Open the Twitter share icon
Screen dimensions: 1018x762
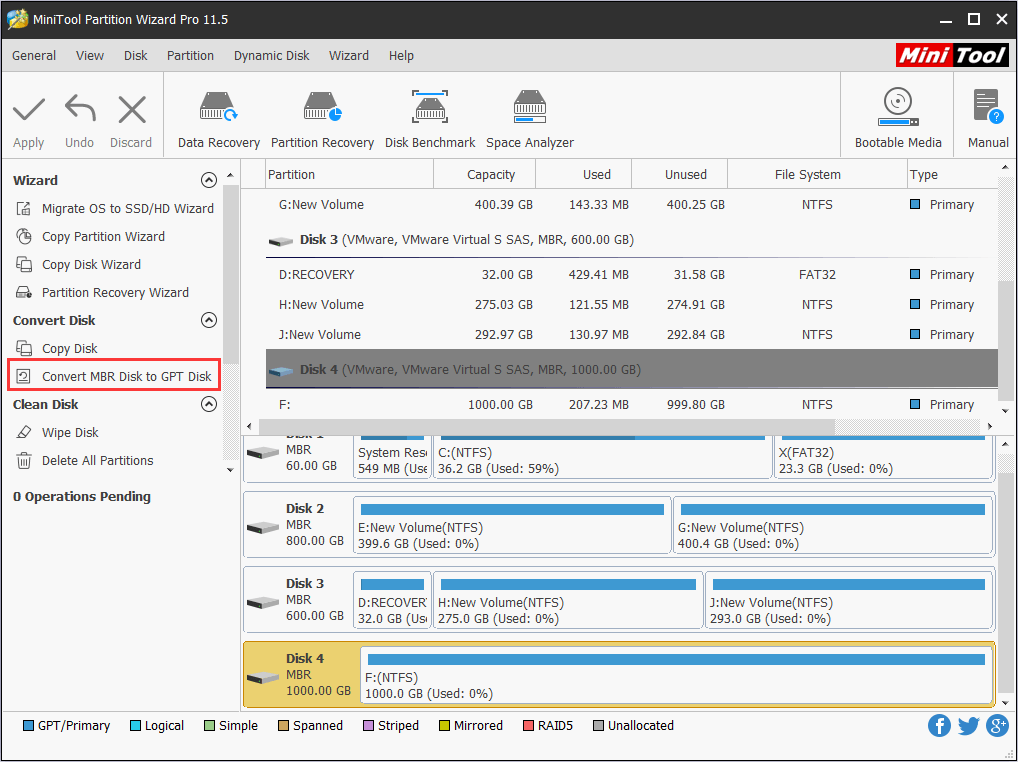coord(968,726)
